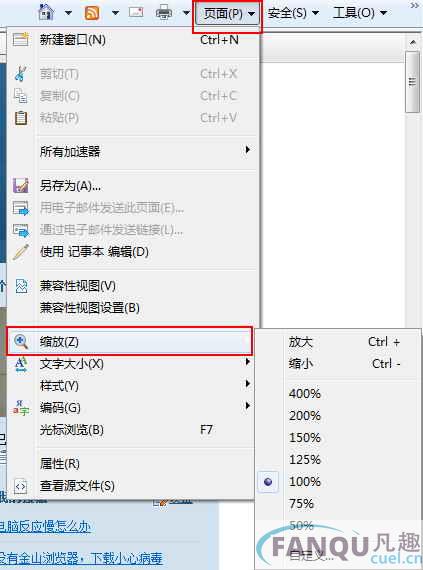This screenshot has height=570, width=423.
Task: Click the 查看源文件 view source icon
Action: [x=21, y=486]
